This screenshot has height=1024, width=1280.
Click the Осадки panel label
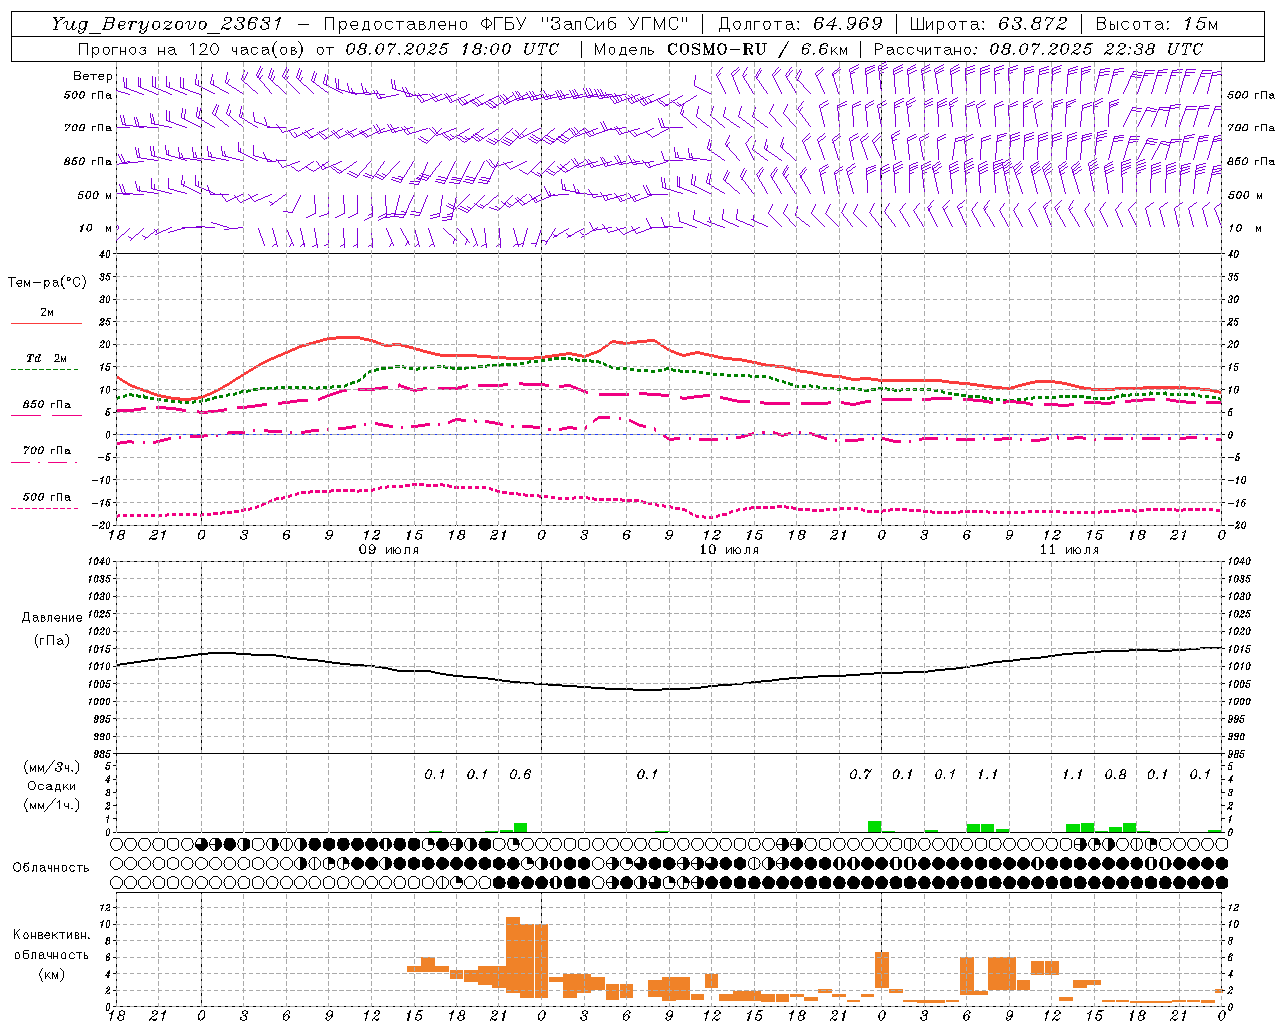tap(52, 786)
